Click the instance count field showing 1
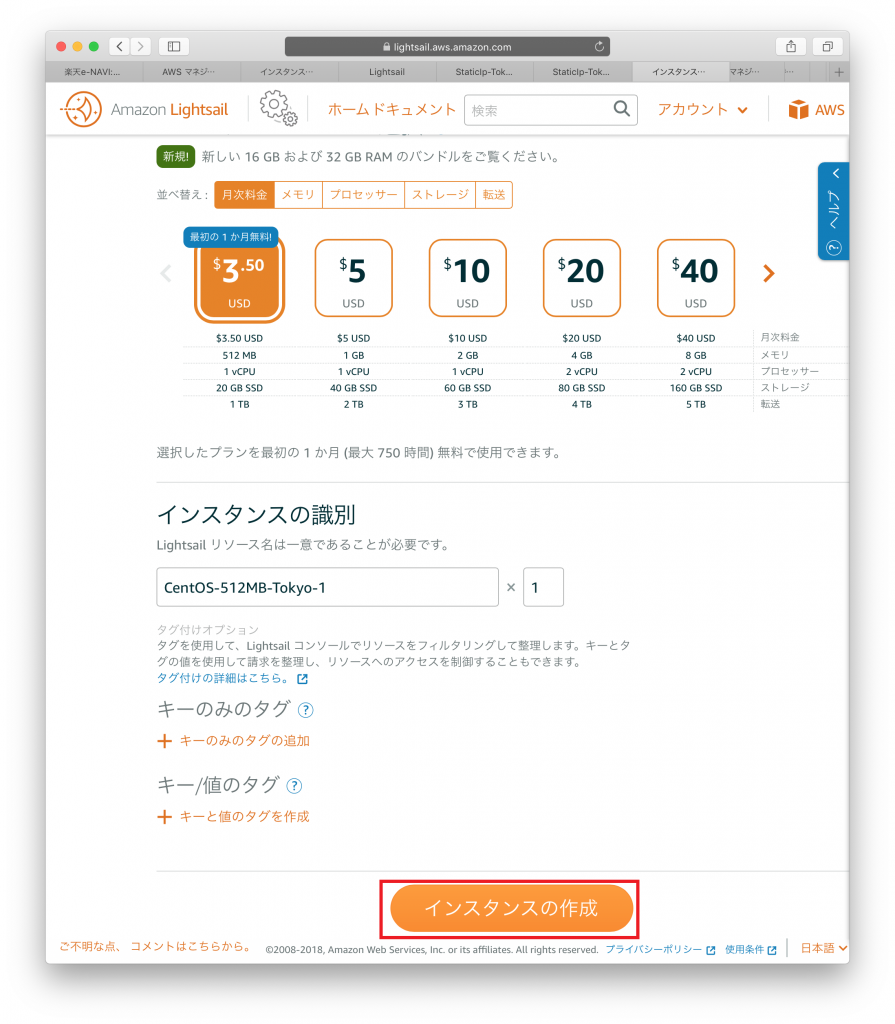The image size is (895, 1024). tap(544, 587)
